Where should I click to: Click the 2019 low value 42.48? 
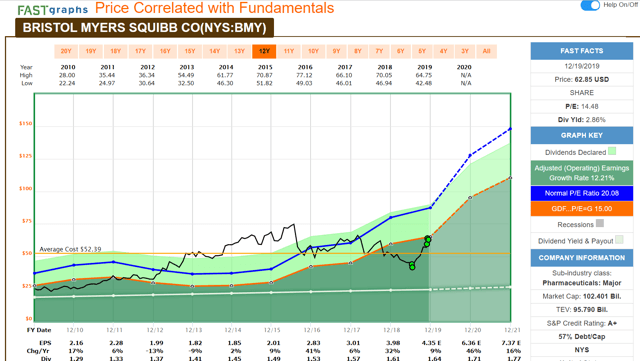(424, 83)
